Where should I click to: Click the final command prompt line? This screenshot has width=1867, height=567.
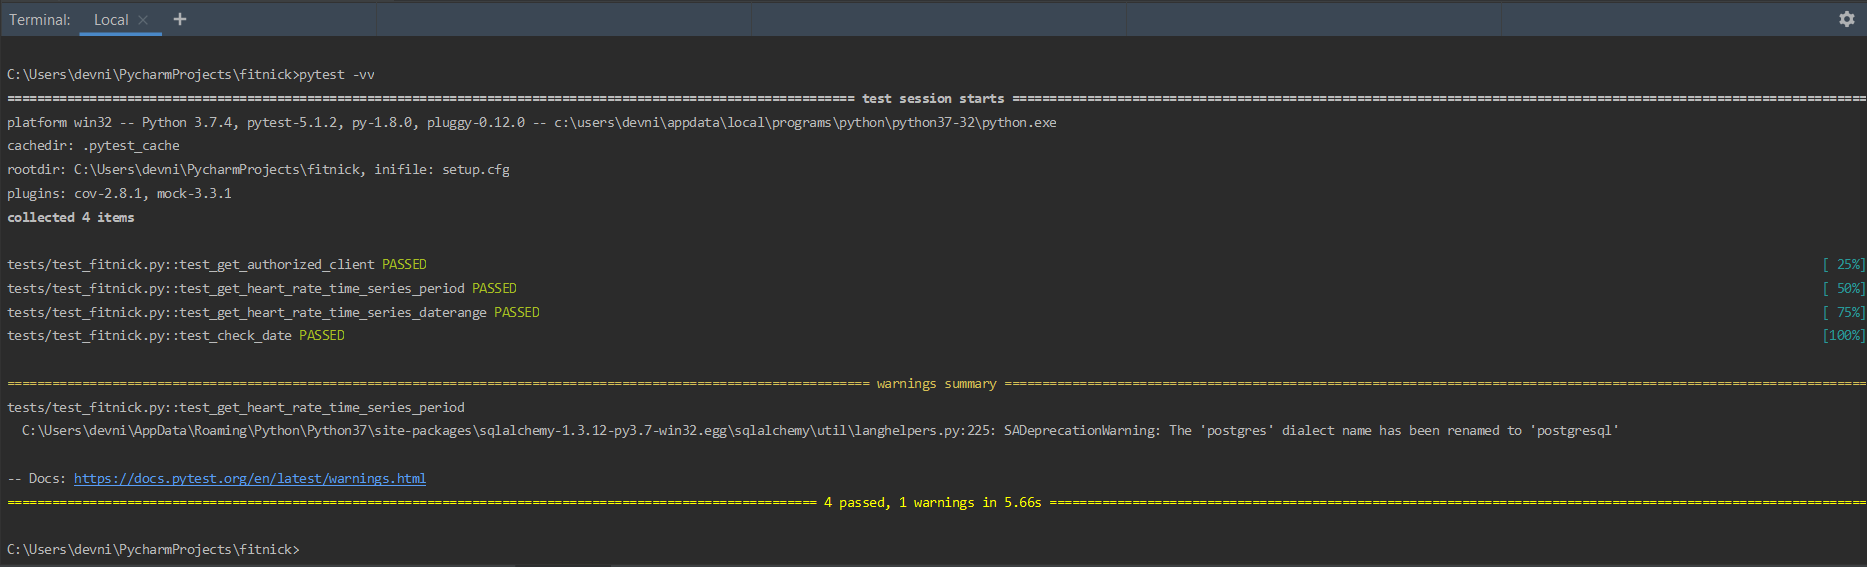pyautogui.click(x=153, y=549)
